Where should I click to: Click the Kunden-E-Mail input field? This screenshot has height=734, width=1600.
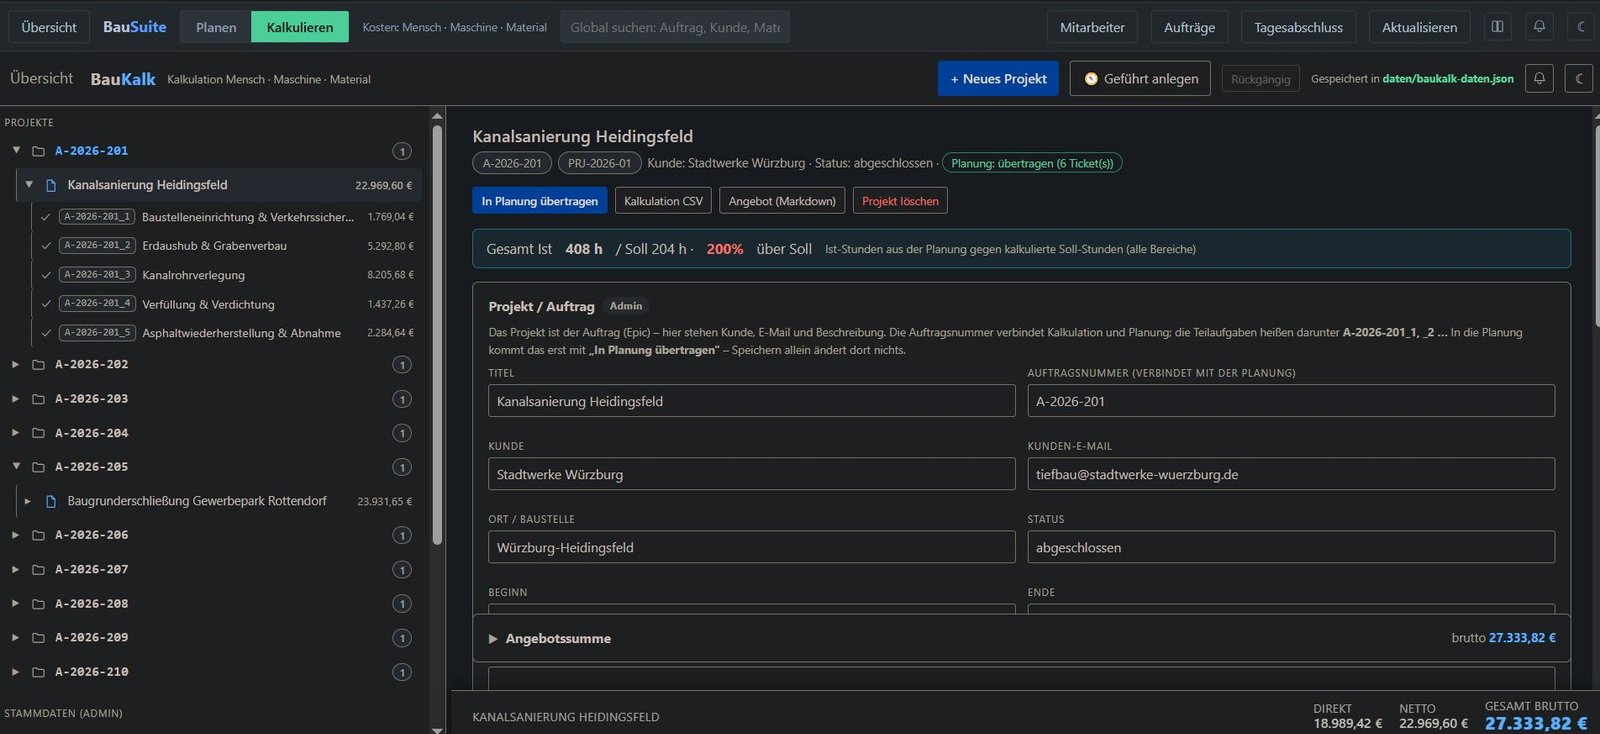[x=1291, y=474]
